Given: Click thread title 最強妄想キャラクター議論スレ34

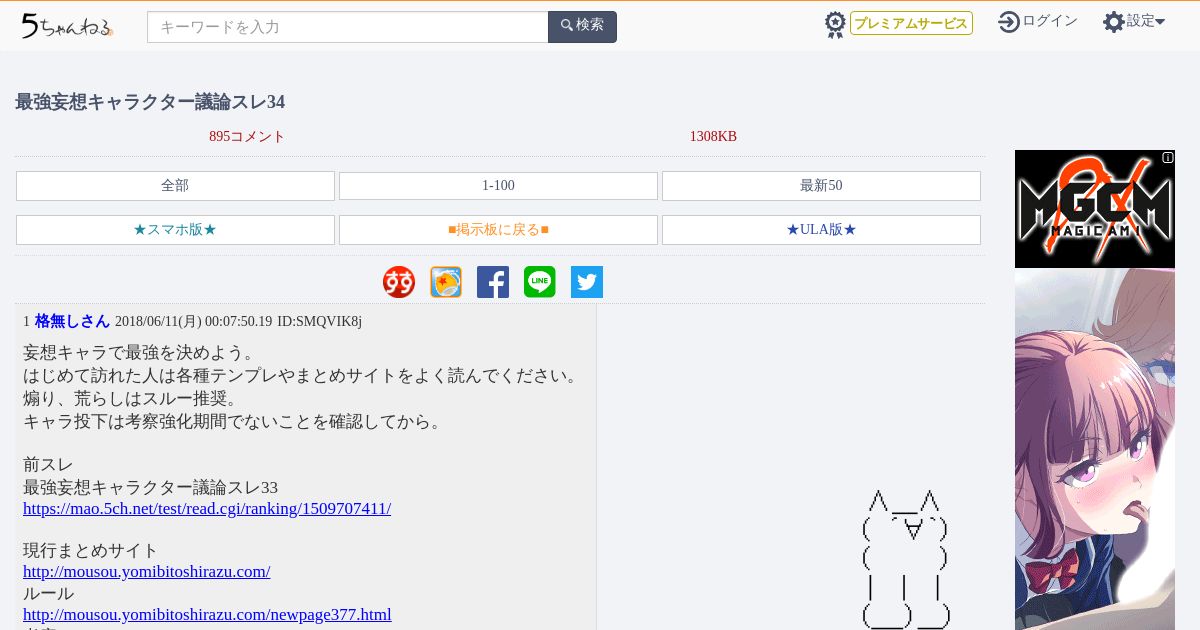Looking at the screenshot, I should [150, 102].
